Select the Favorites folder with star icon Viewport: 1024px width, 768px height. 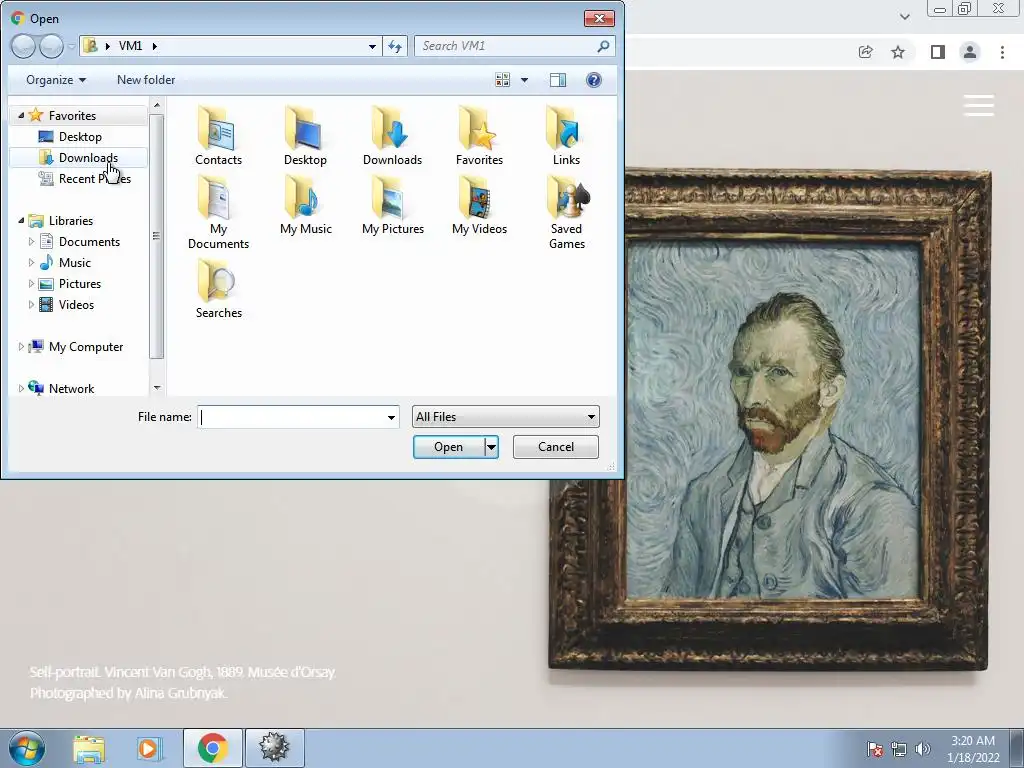[x=479, y=136]
